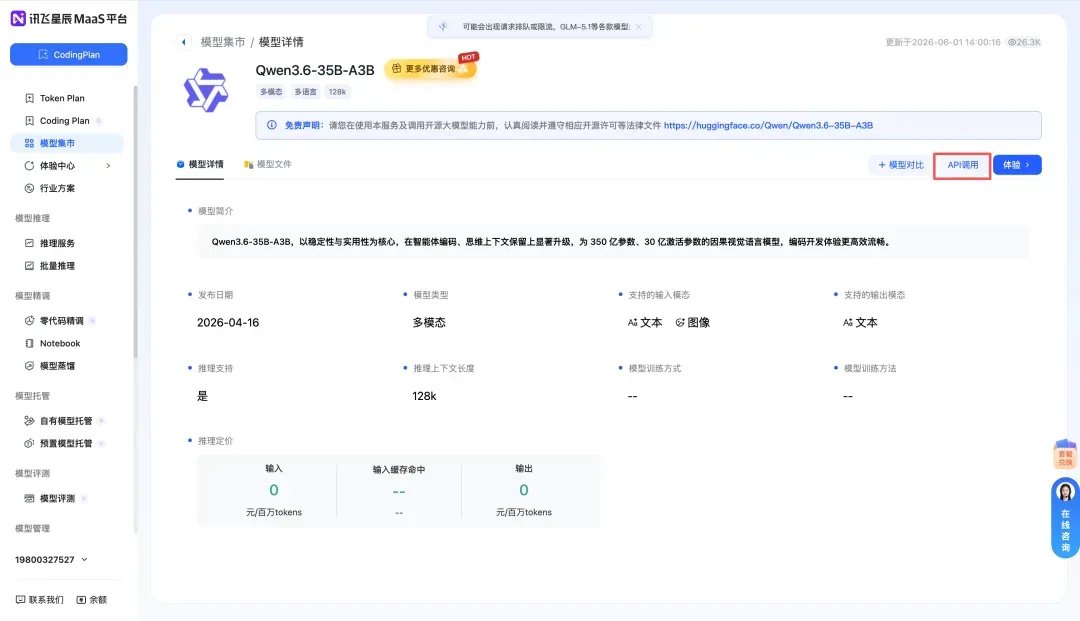The image size is (1080, 621).
Task: Switch to 模型详情 tab
Action: (x=200, y=165)
